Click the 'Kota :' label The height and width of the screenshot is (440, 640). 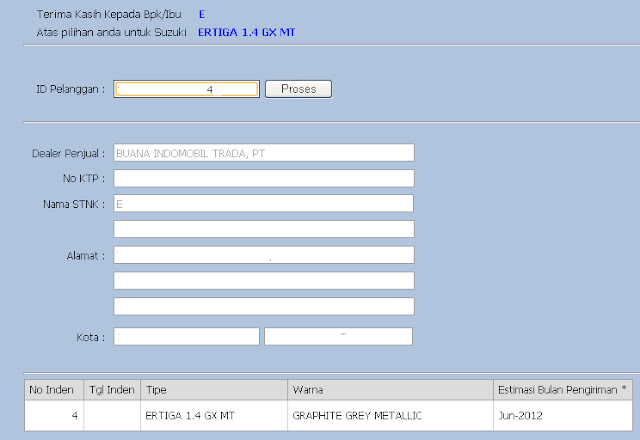click(91, 338)
